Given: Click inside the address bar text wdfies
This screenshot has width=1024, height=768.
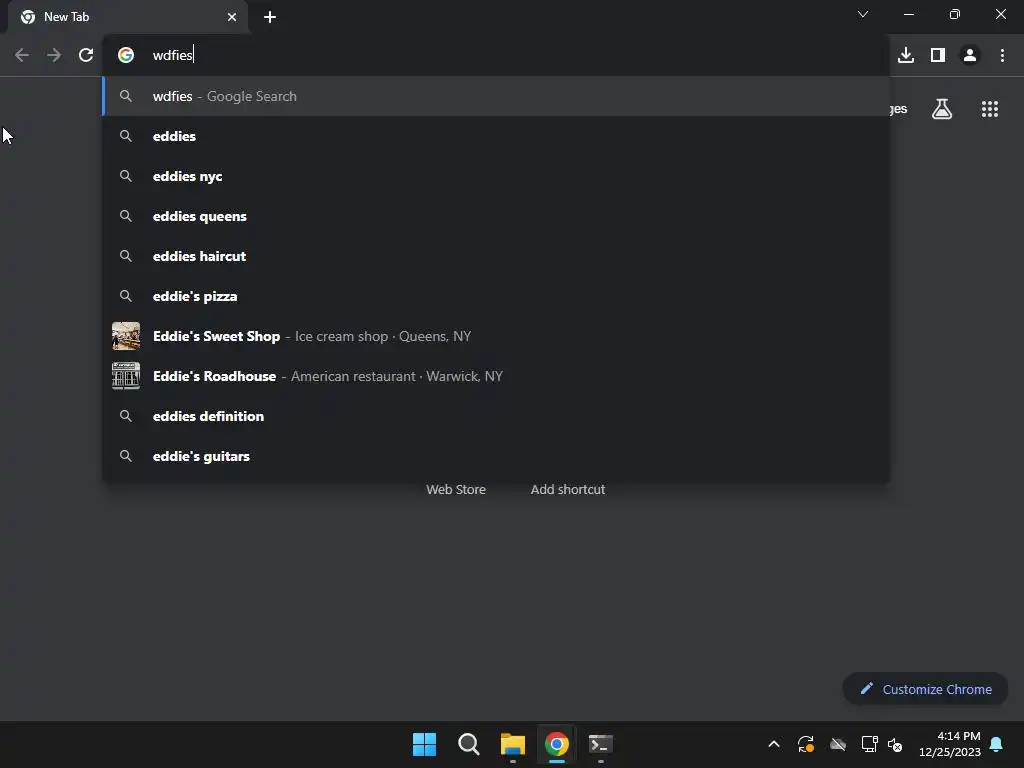Looking at the screenshot, I should [172, 56].
